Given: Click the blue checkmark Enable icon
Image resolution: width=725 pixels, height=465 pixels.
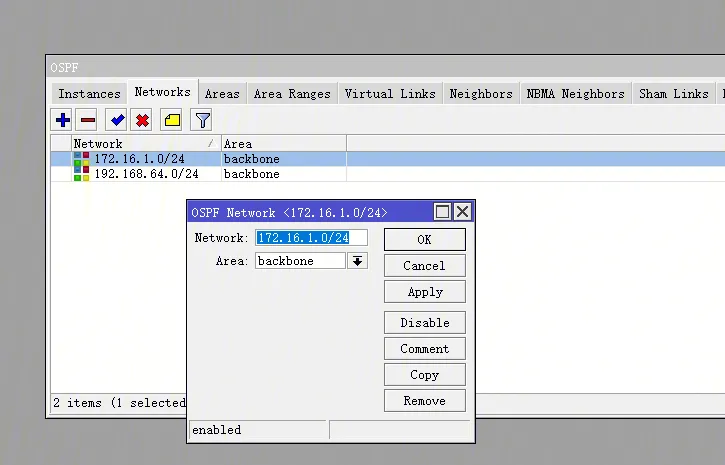Looking at the screenshot, I should 117,120.
